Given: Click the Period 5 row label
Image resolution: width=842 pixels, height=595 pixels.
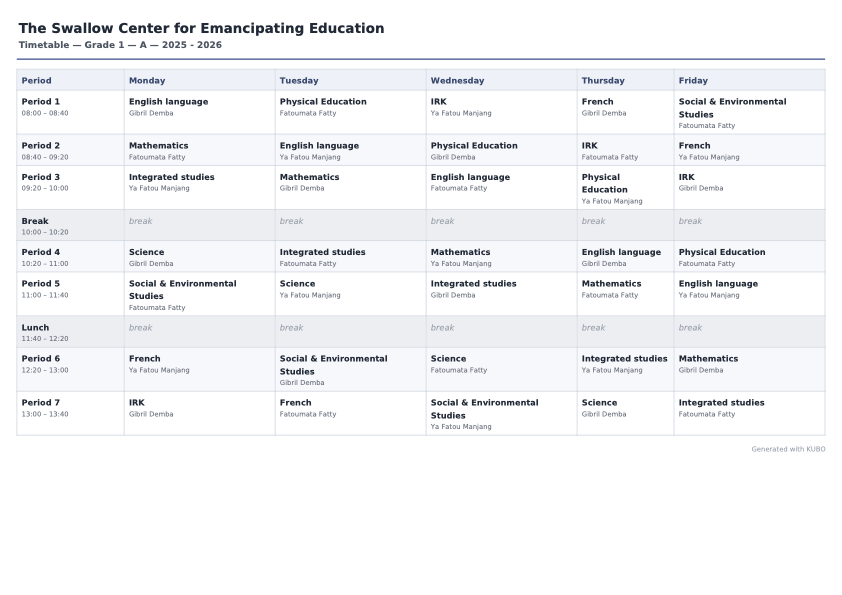Looking at the screenshot, I should pos(70,294).
